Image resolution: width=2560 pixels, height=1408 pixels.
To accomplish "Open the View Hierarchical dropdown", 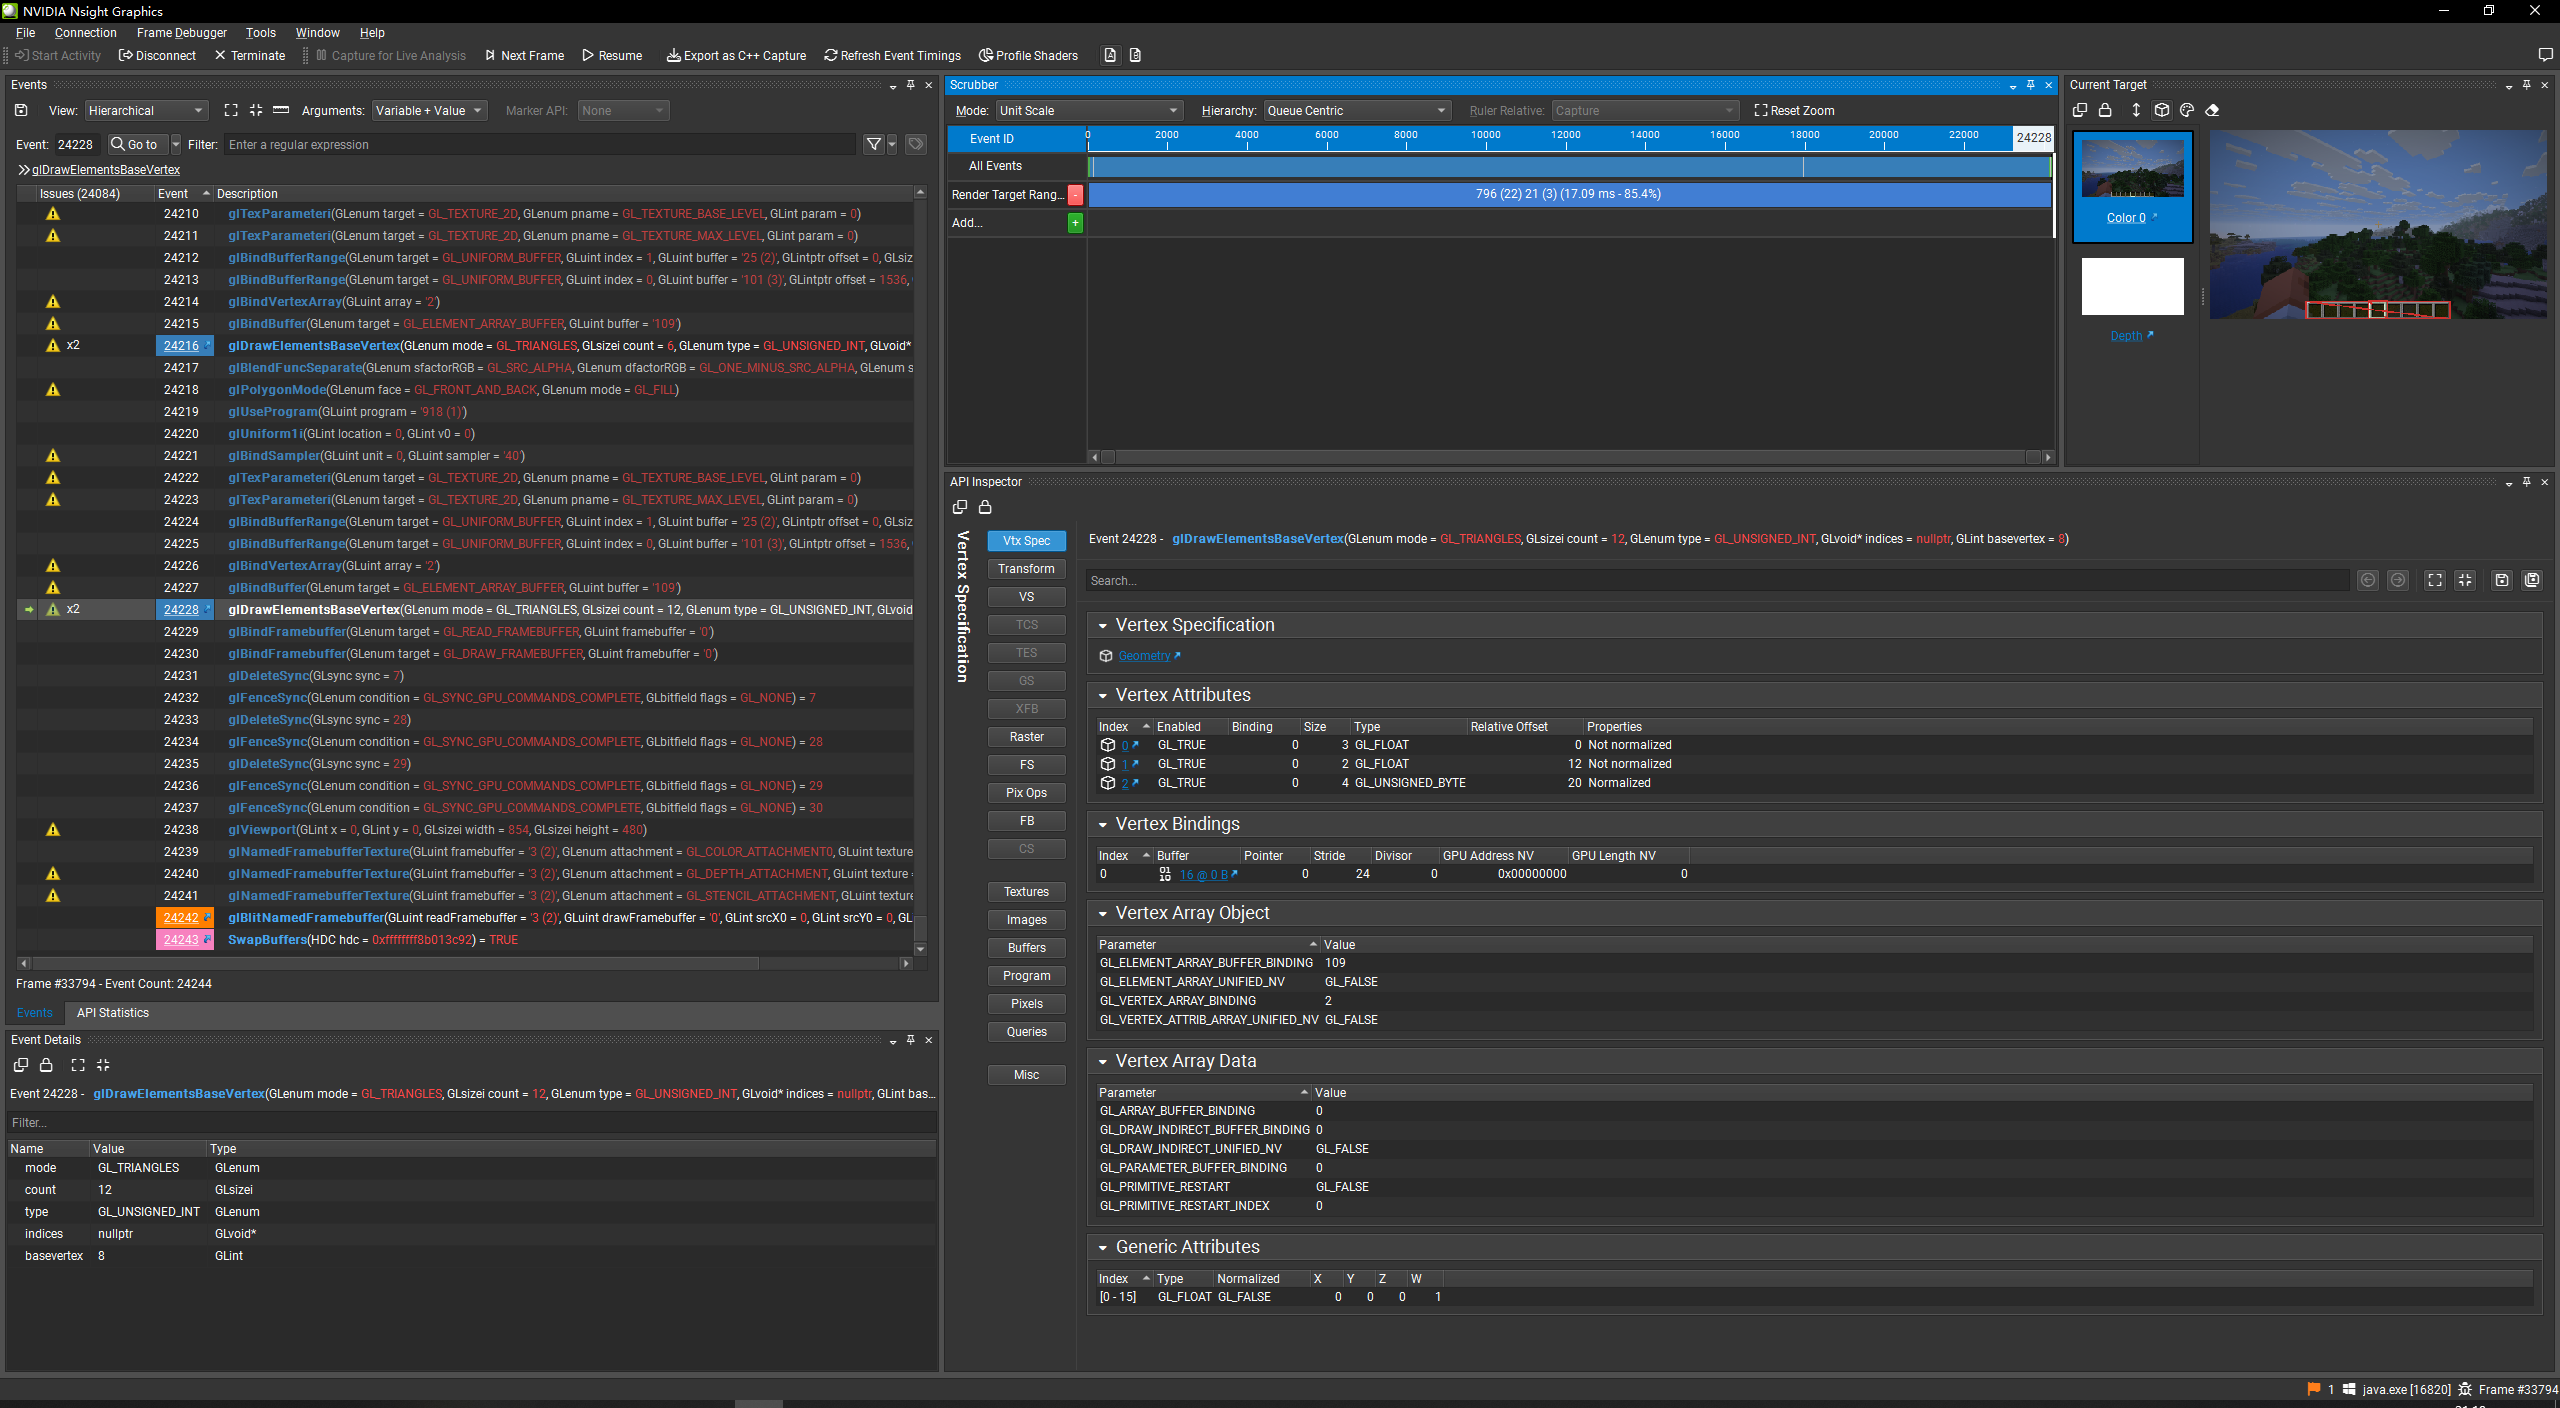I will click(x=145, y=111).
